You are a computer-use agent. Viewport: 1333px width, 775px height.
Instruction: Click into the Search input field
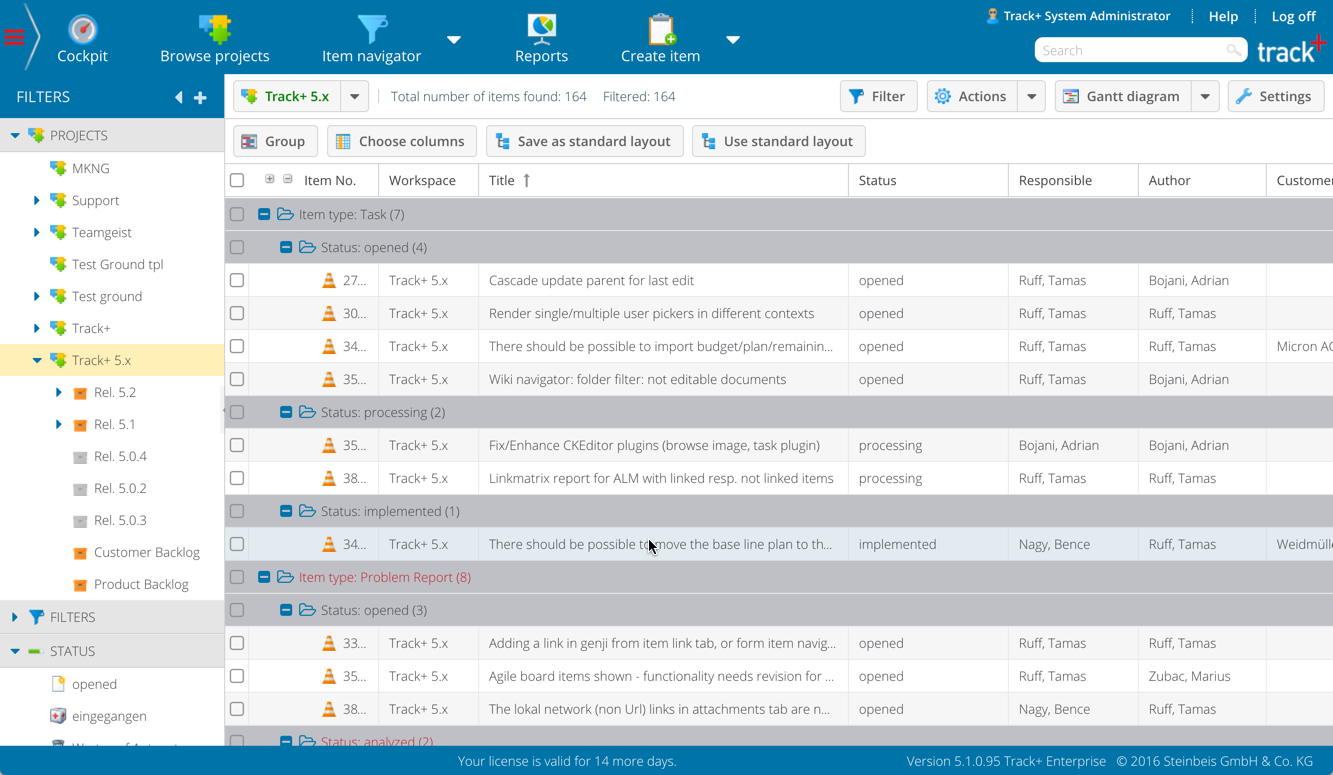1128,50
